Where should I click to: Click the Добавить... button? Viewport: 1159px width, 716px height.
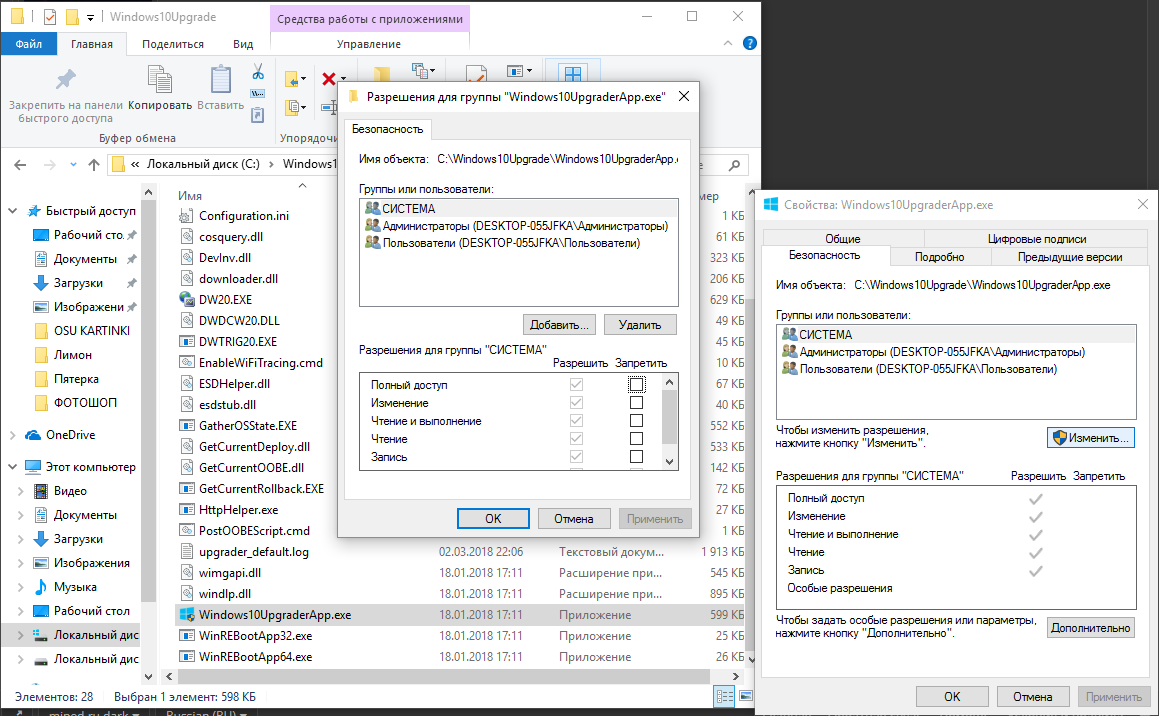coord(560,324)
